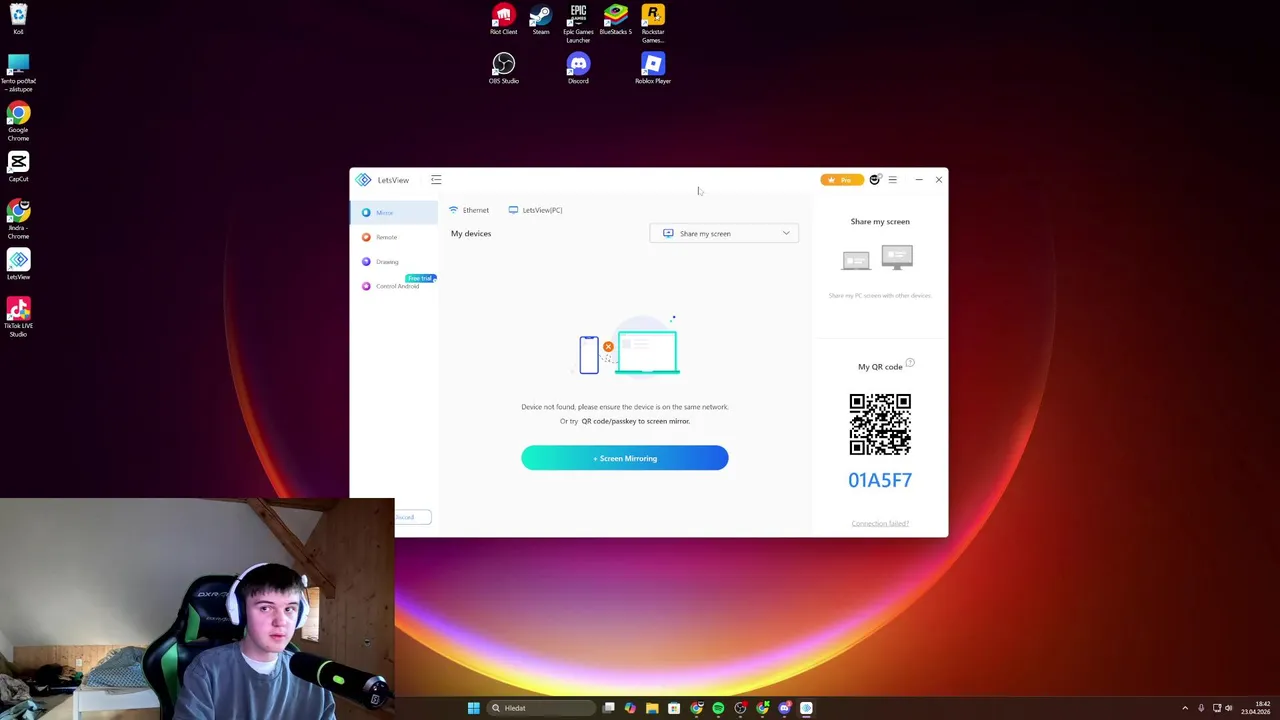
Task: Select the TikTok LIVE Studio desktop icon
Action: [x=18, y=318]
